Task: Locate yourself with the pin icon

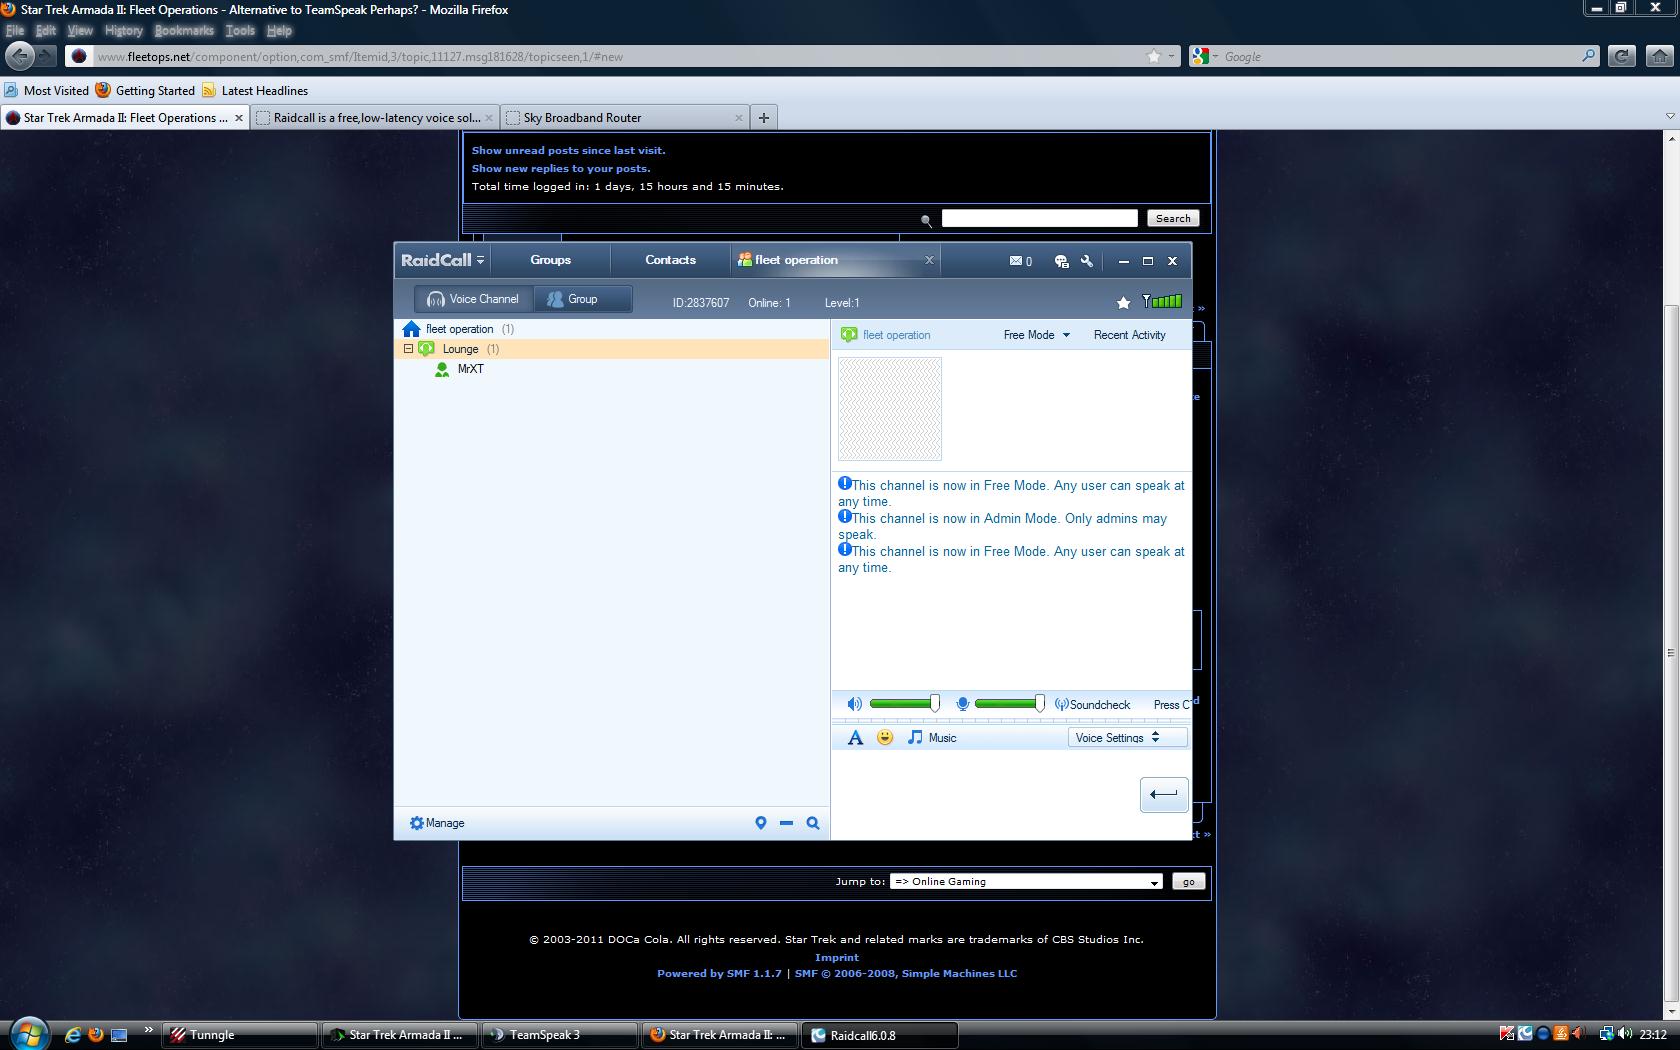Action: (760, 823)
